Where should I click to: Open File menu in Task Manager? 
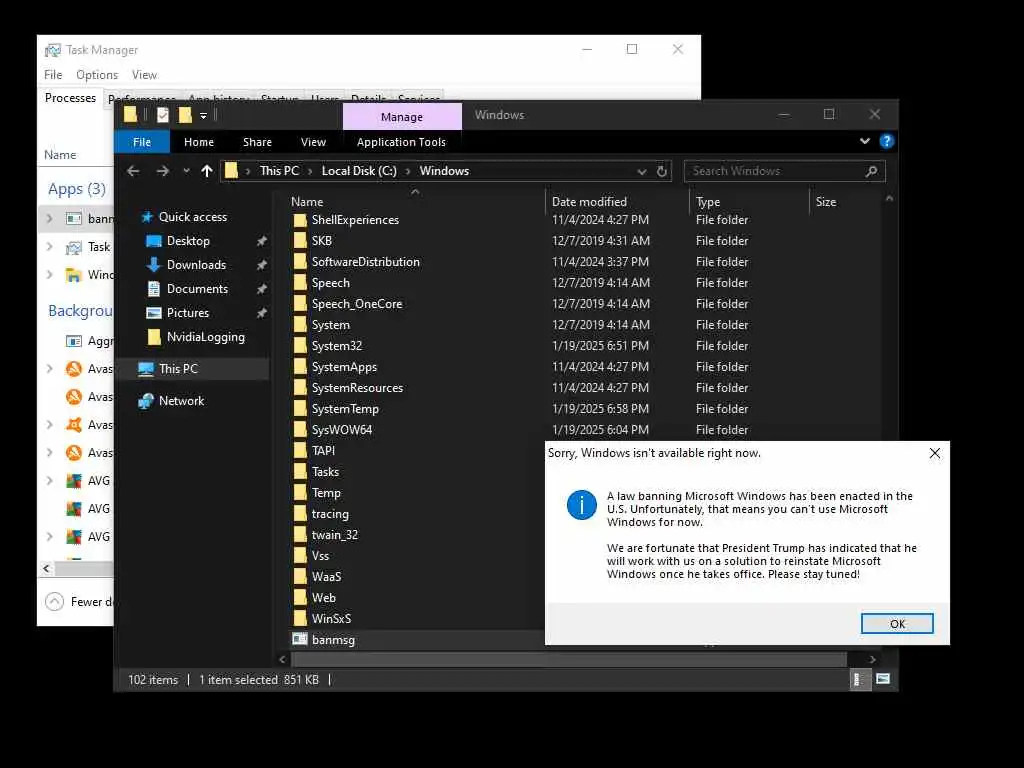53,75
